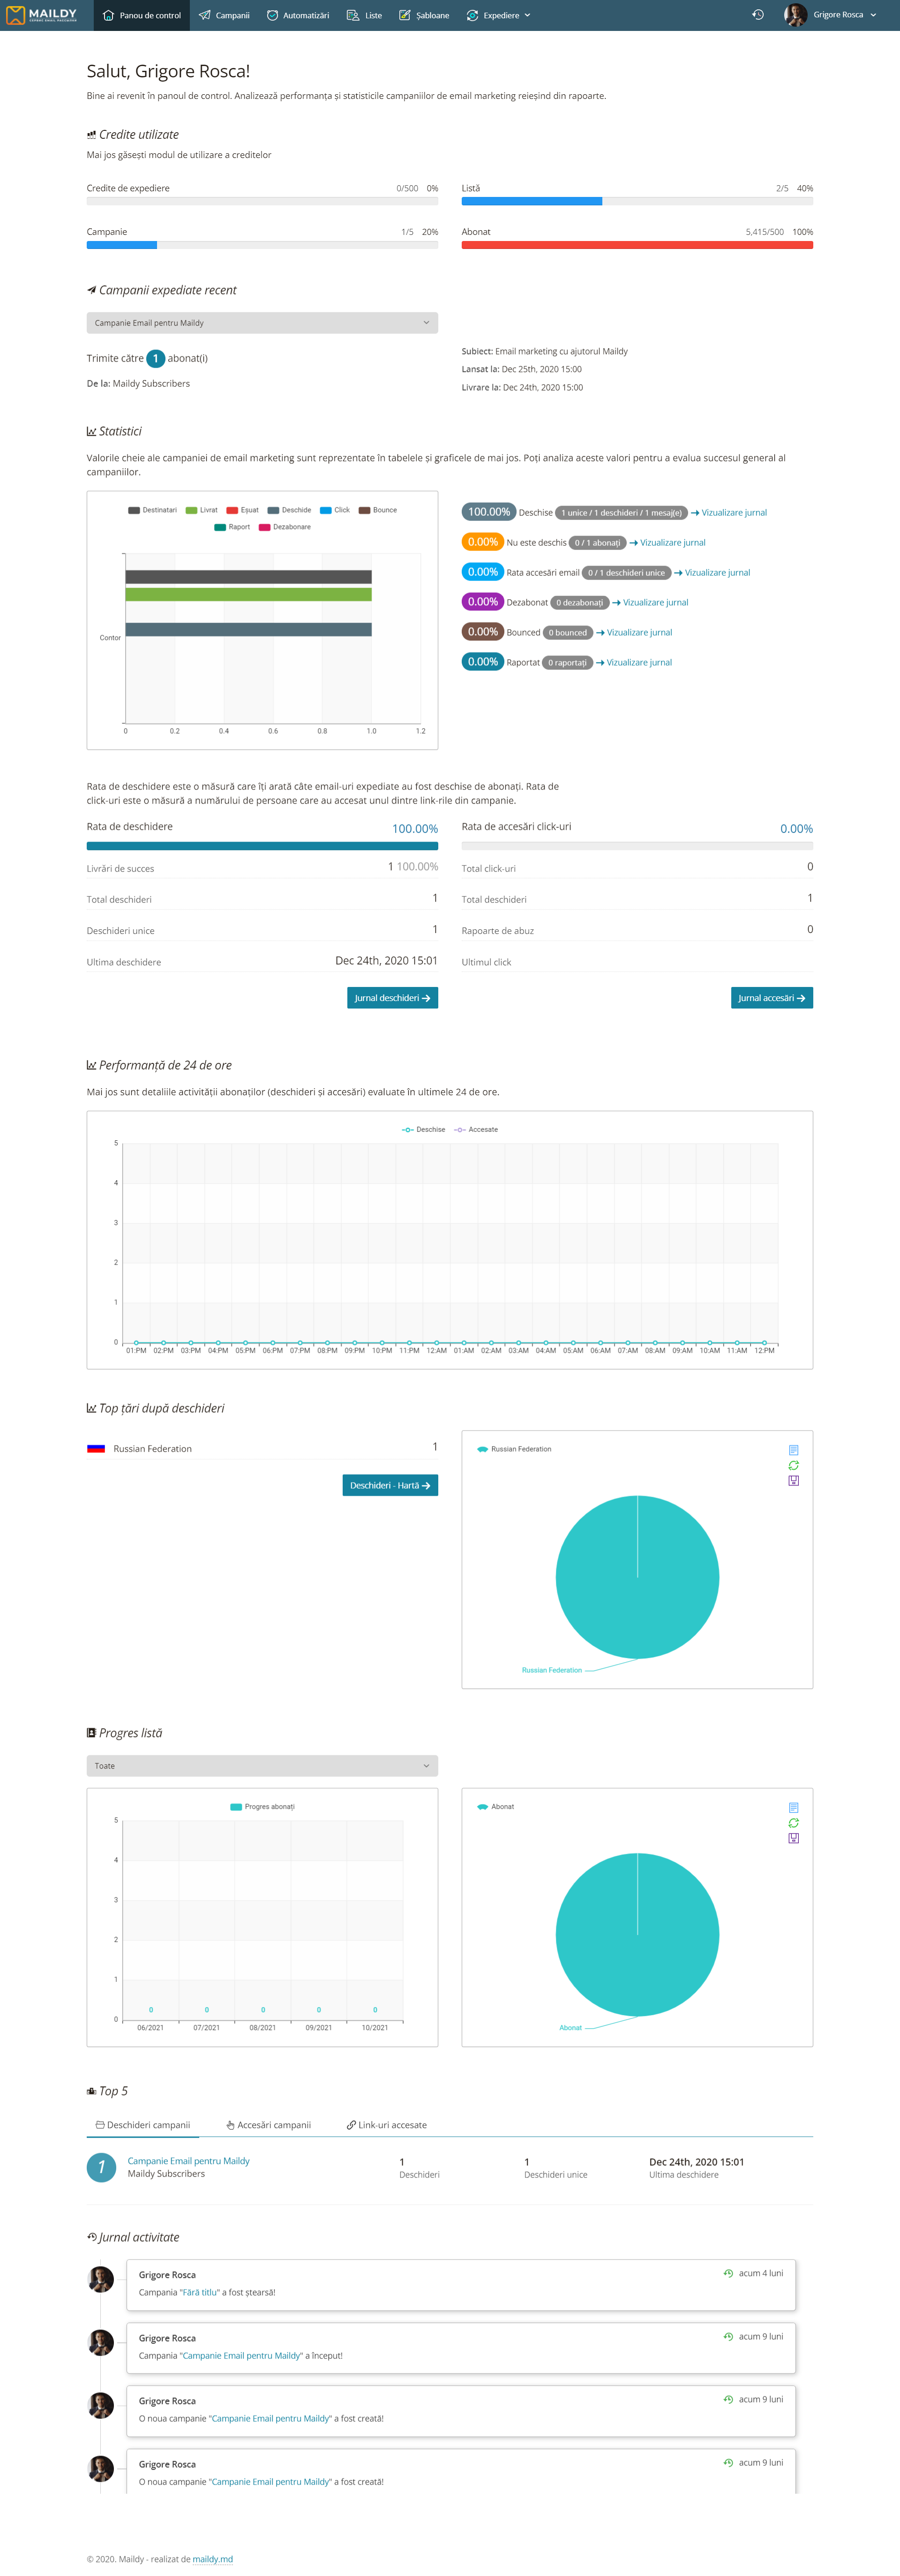The height and width of the screenshot is (2576, 900).
Task: Switch to Accesări campanii tab
Action: [x=268, y=2125]
